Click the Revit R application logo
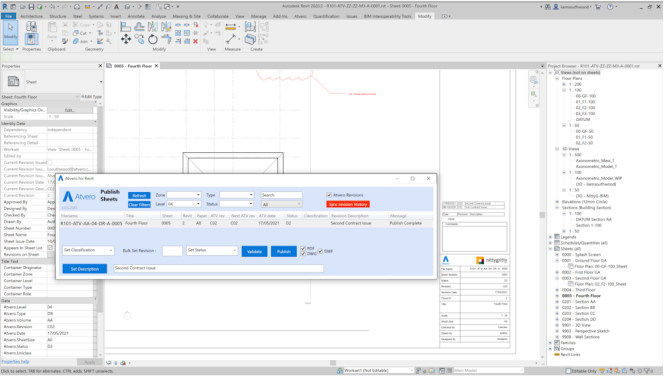This screenshot has height=376, width=664. tap(5, 7)
